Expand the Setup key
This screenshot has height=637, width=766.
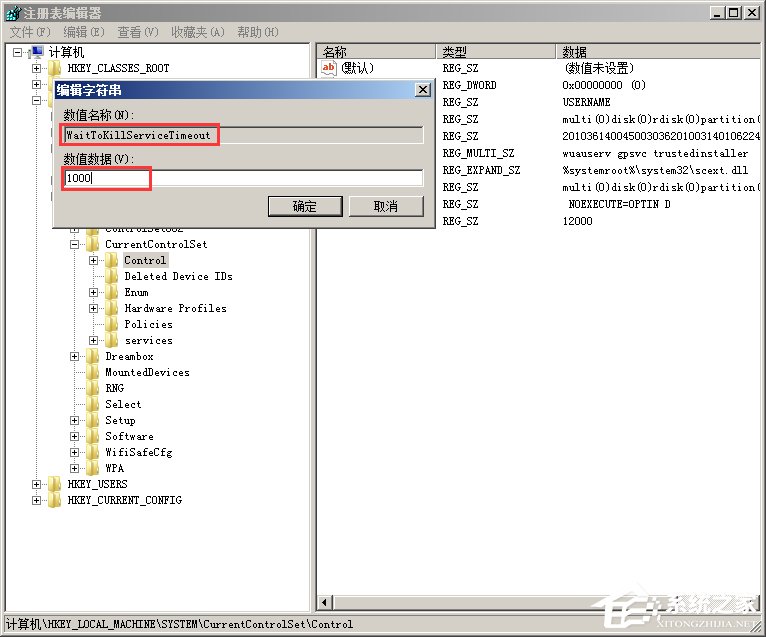[74, 421]
